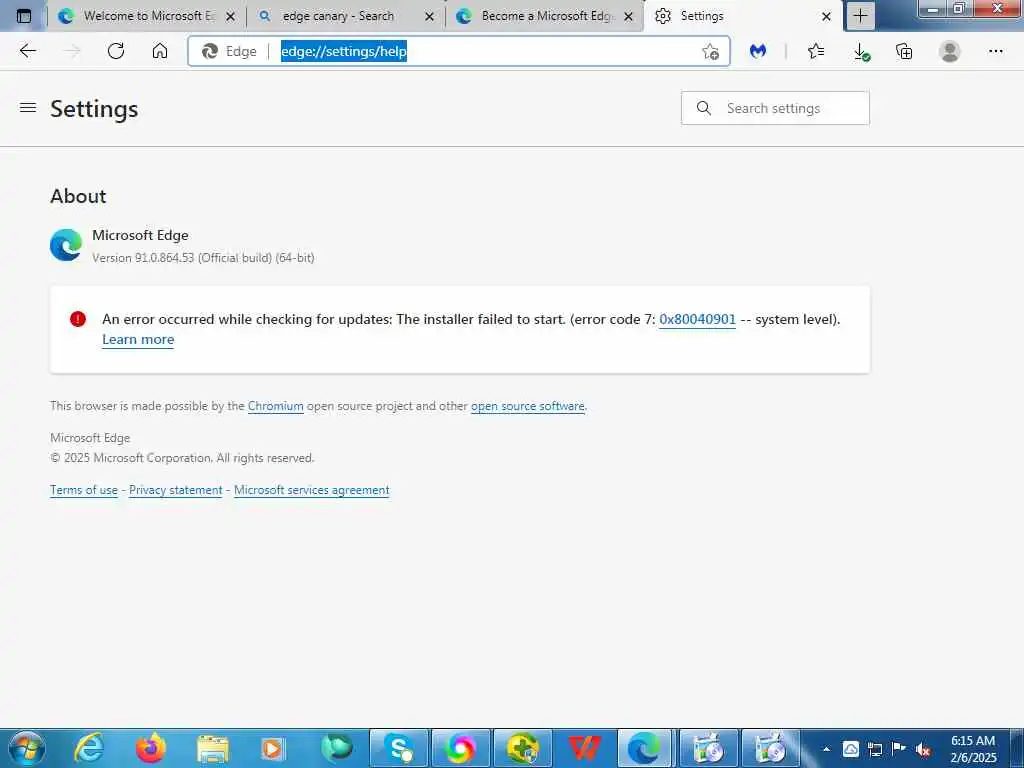Add this page to favorites star icon
This screenshot has height=768, width=1024.
click(x=711, y=52)
